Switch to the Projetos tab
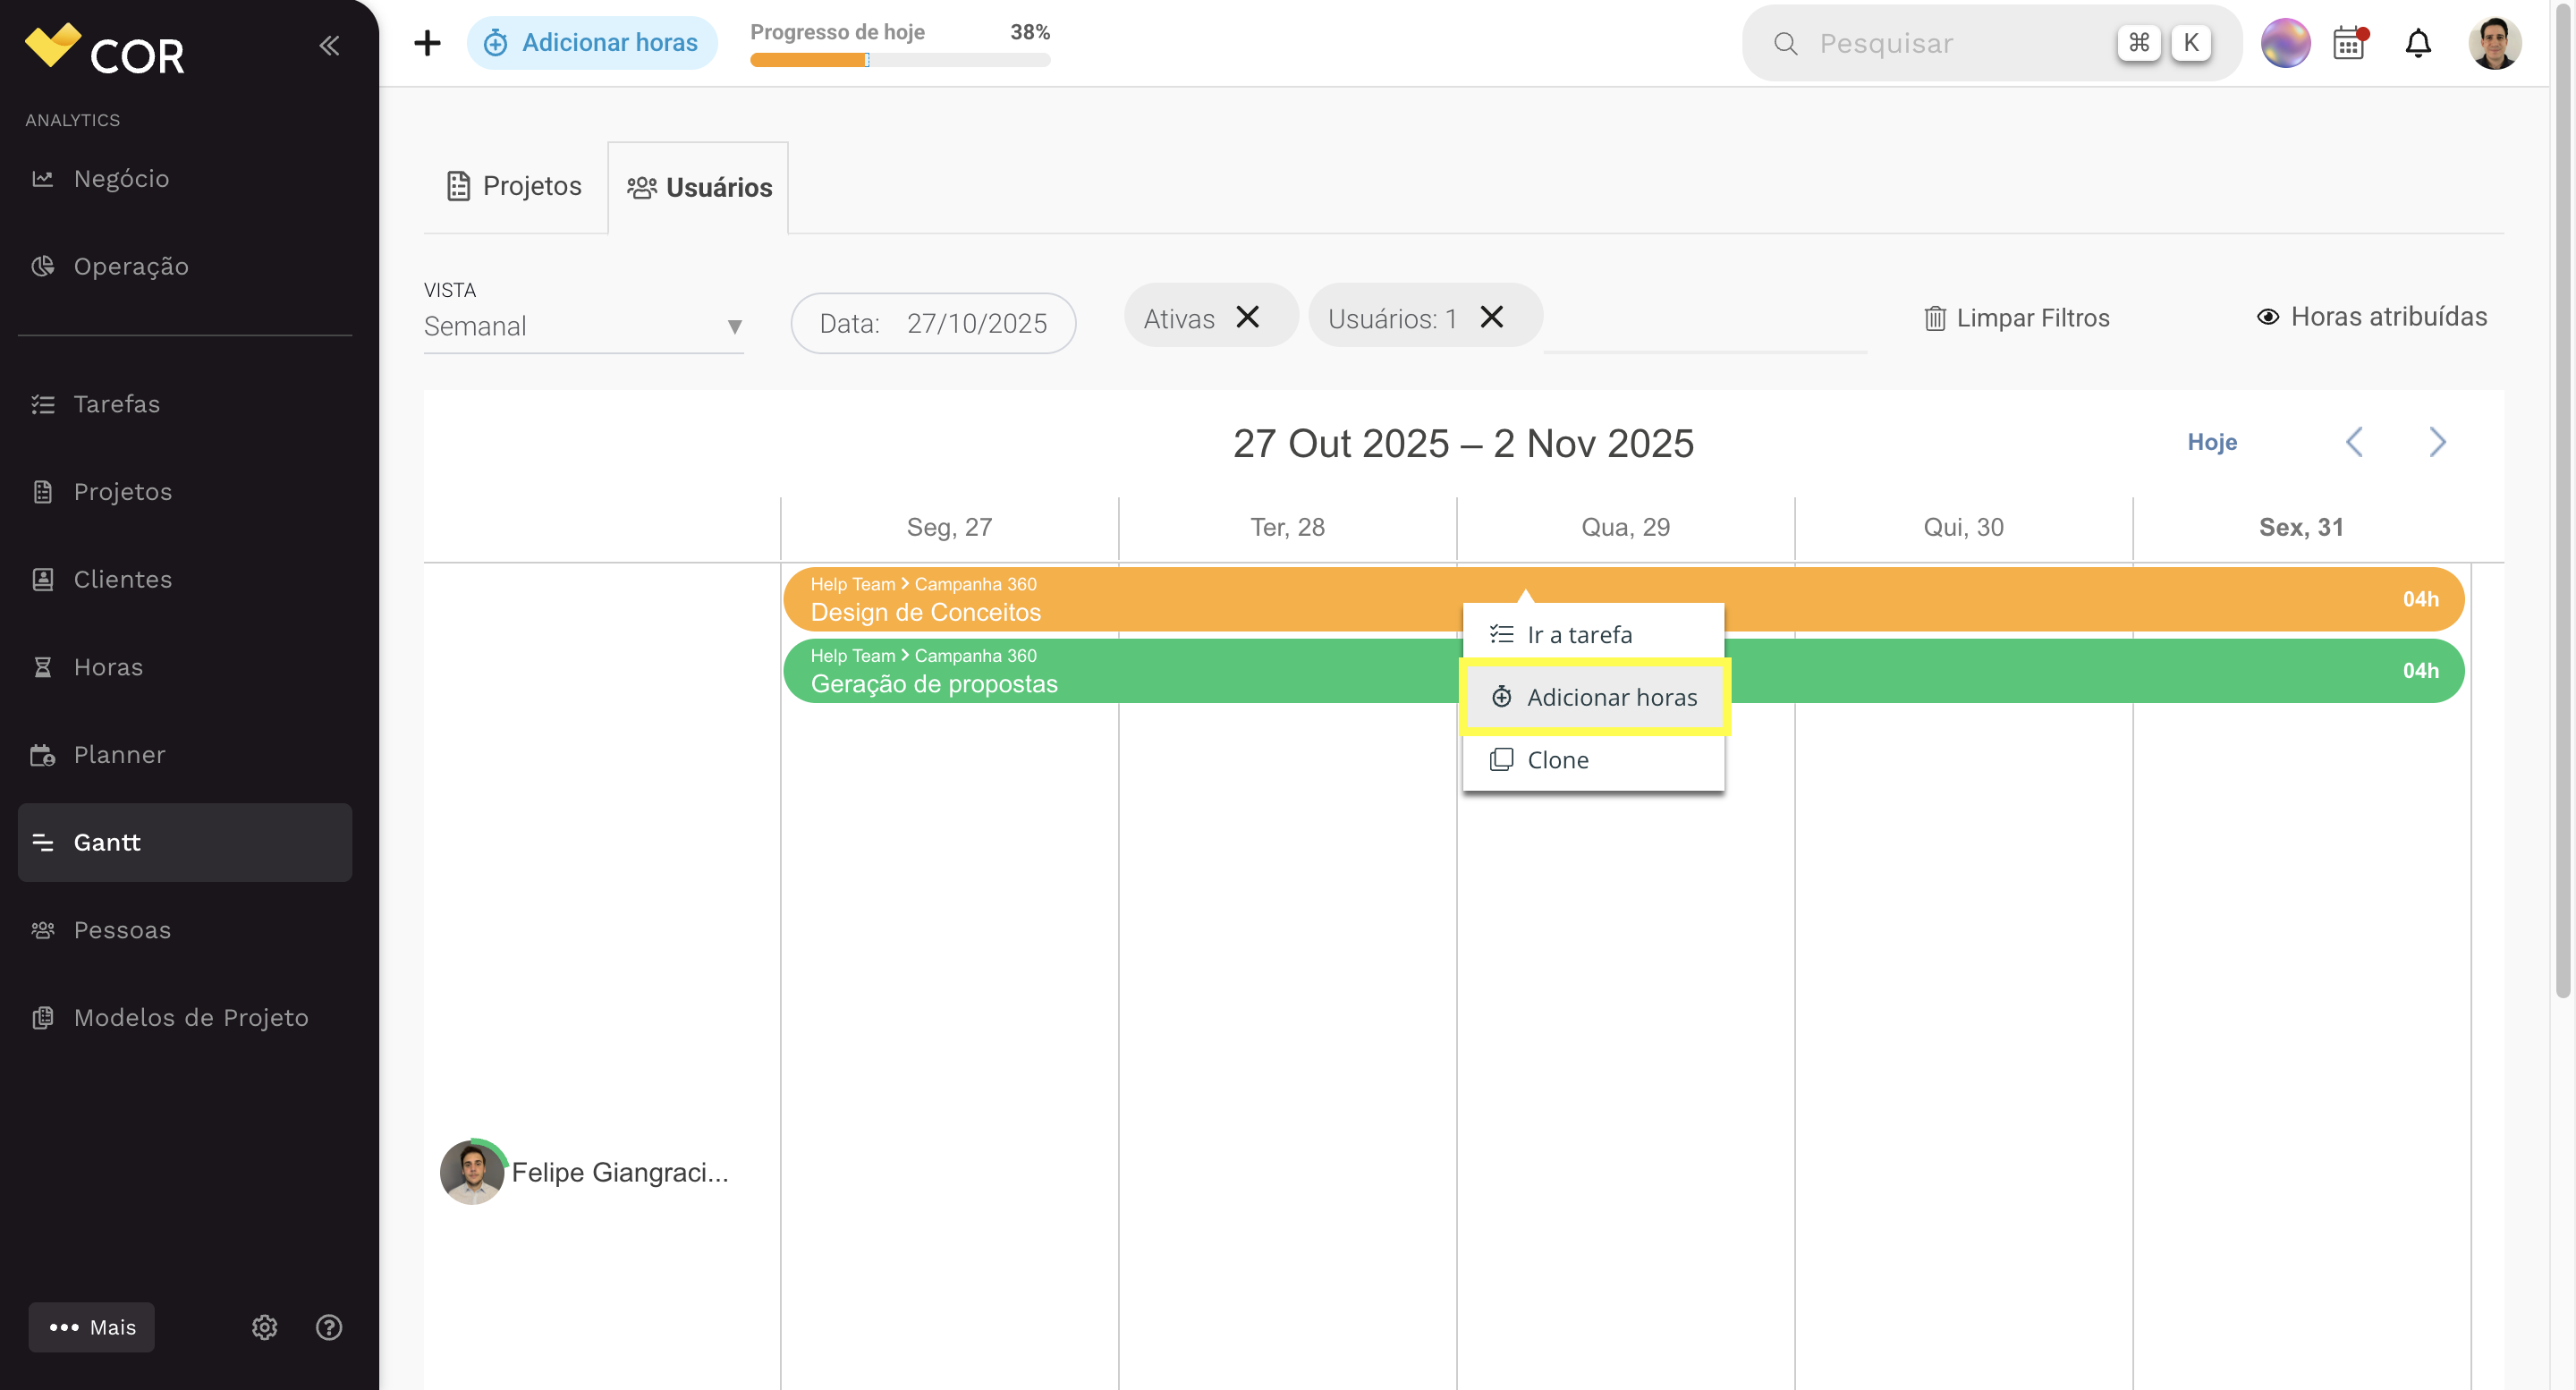Viewport: 2576px width, 1390px height. 514,187
